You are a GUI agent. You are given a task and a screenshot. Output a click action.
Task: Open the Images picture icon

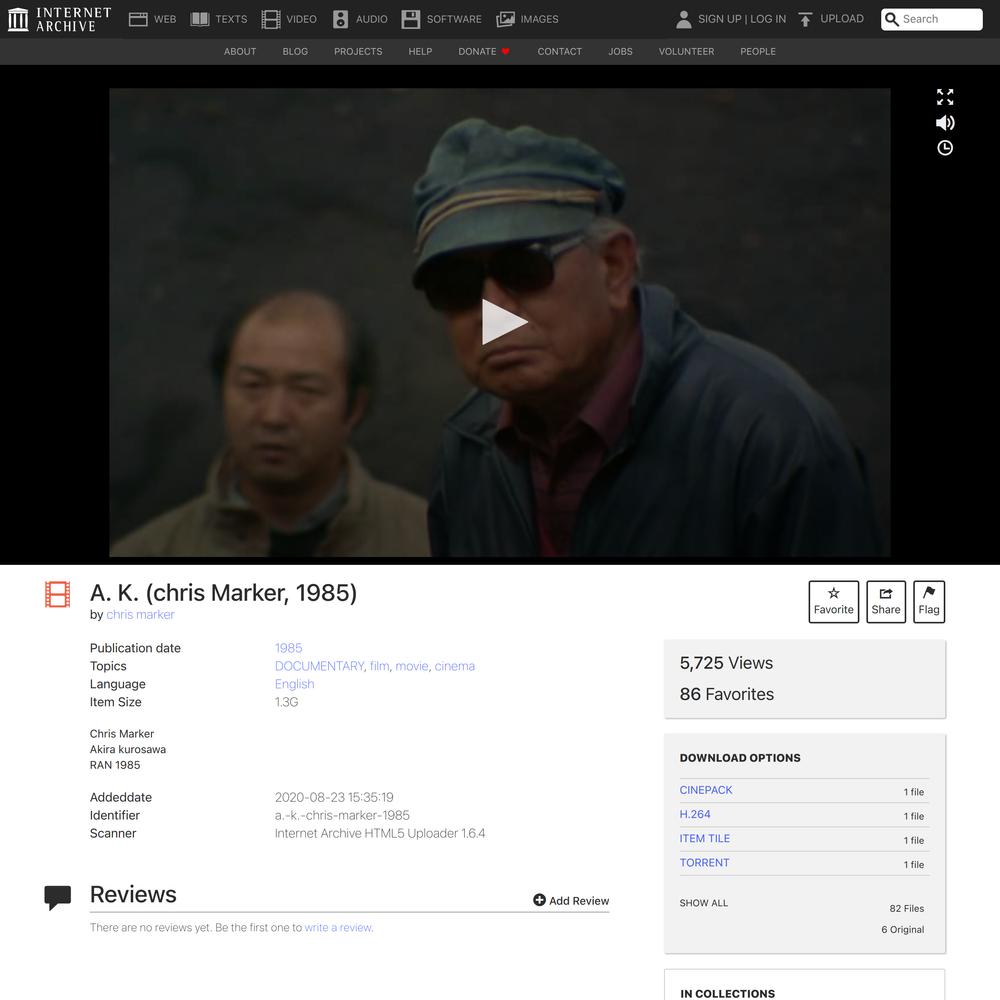click(505, 19)
